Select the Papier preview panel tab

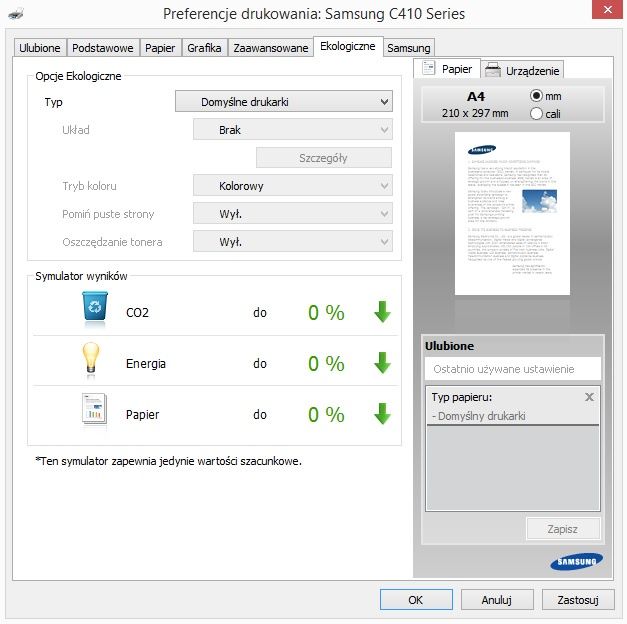click(x=447, y=68)
